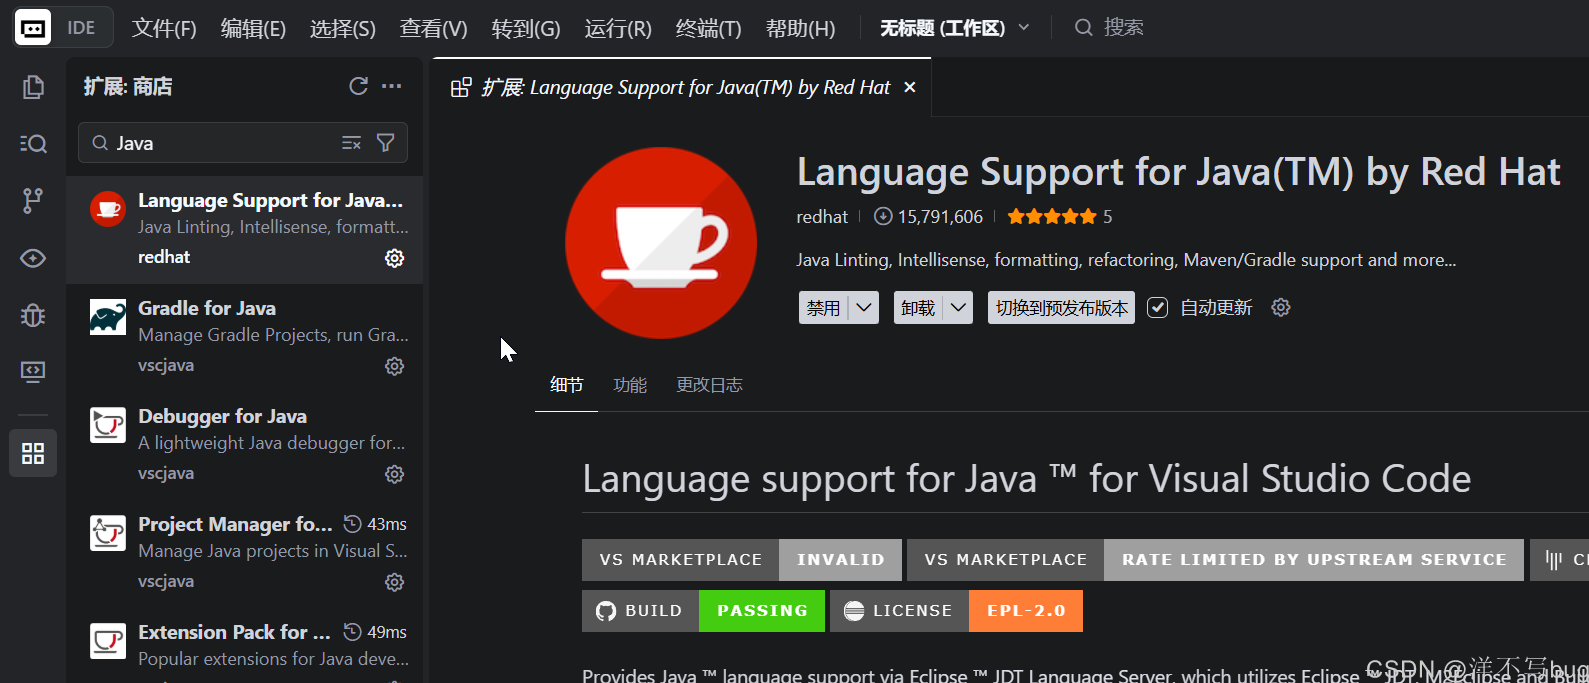This screenshot has width=1589, height=683.
Task: Open the Run and Debug bug icon
Action: (x=33, y=315)
